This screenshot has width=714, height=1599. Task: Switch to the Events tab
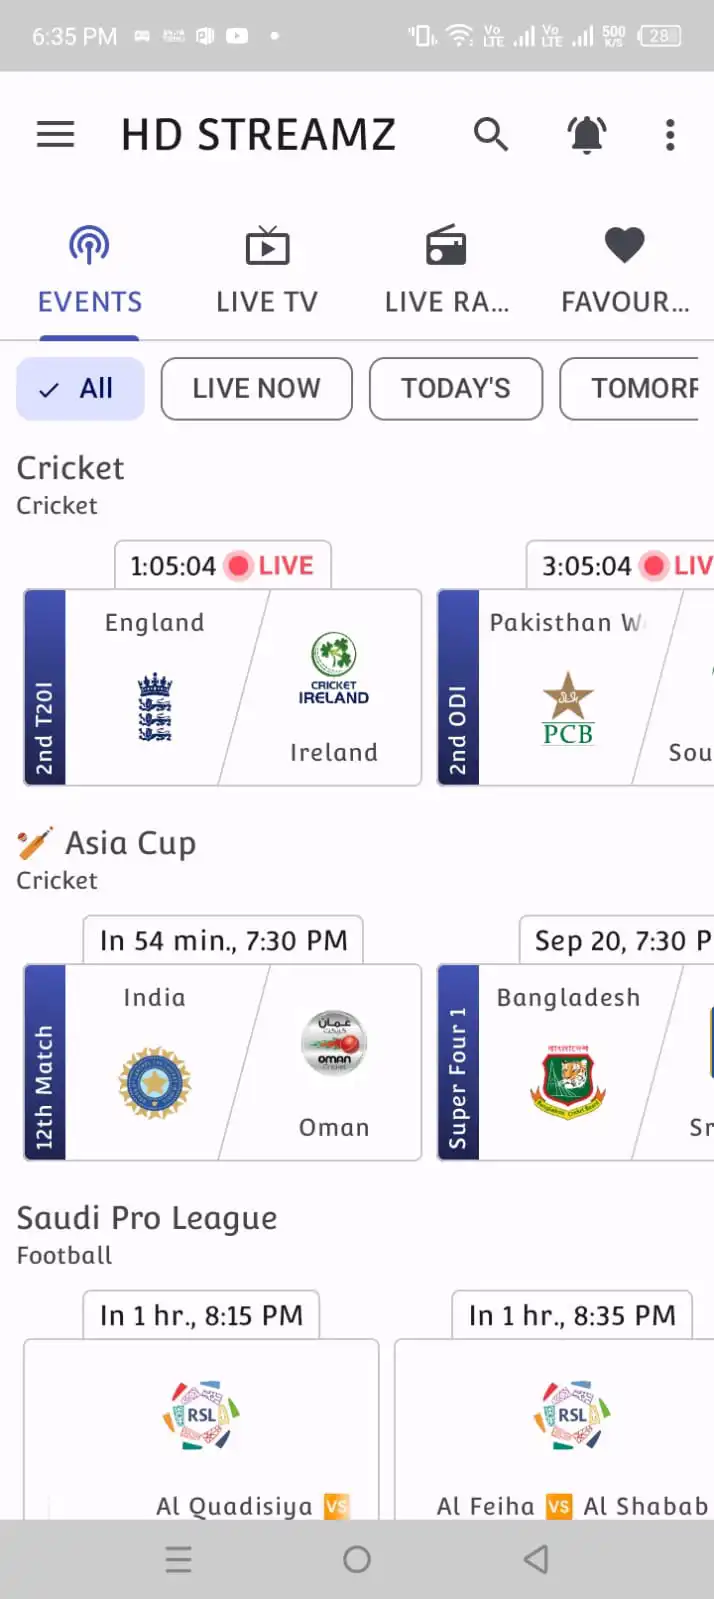(x=89, y=272)
